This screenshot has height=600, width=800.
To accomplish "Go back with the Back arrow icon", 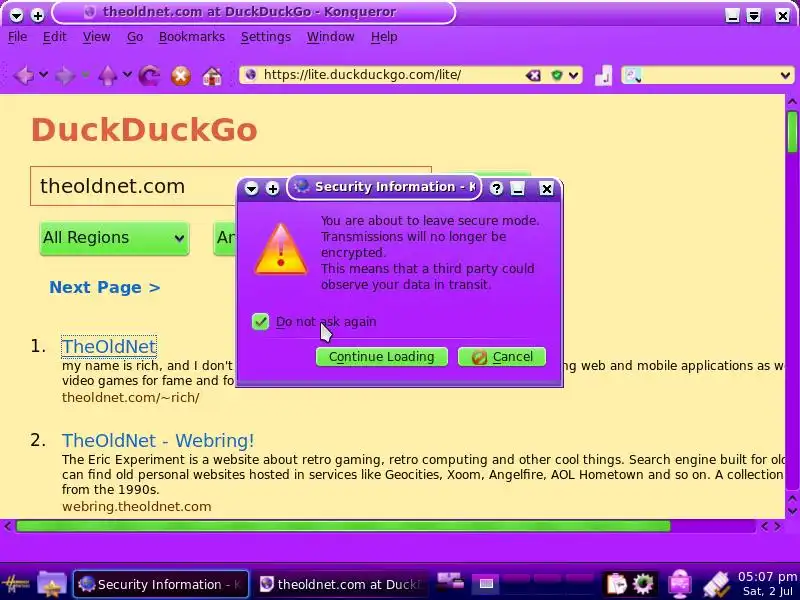I will tap(23, 76).
